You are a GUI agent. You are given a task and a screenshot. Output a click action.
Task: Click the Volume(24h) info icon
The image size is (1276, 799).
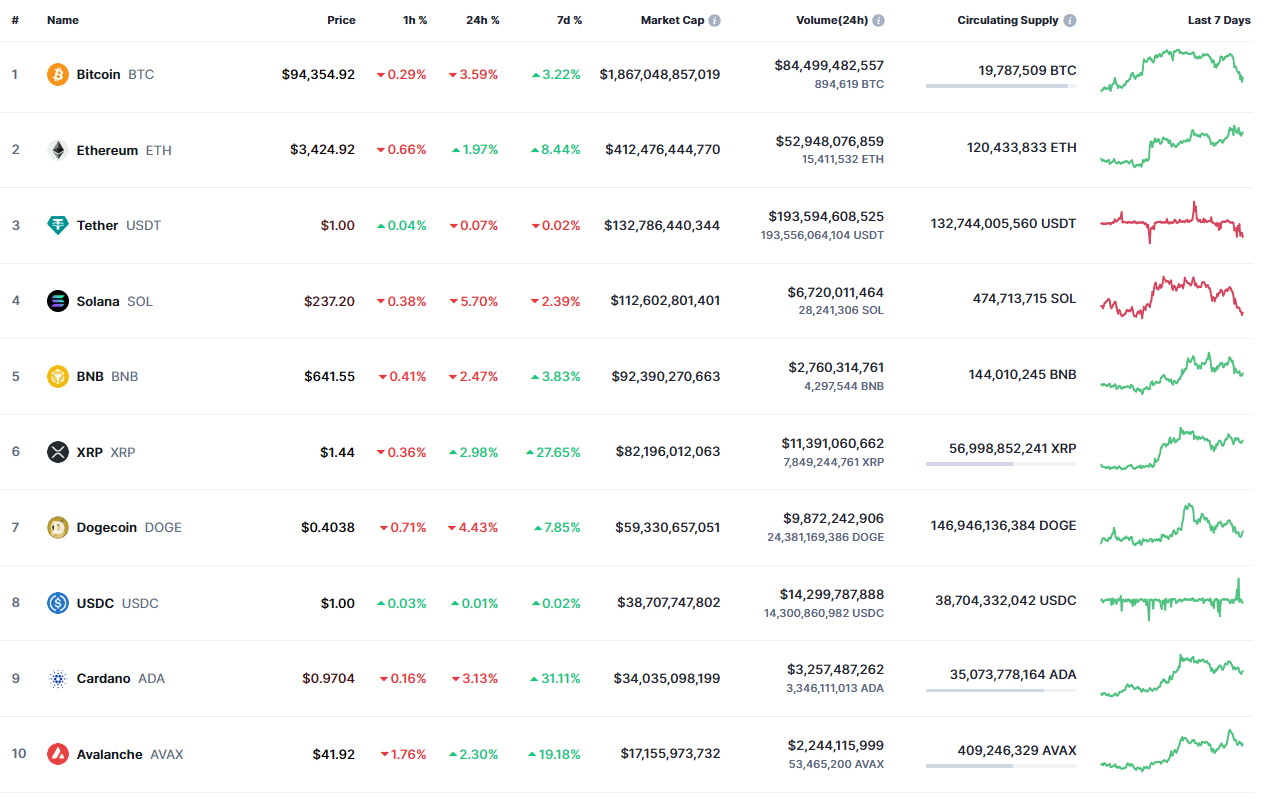click(878, 20)
